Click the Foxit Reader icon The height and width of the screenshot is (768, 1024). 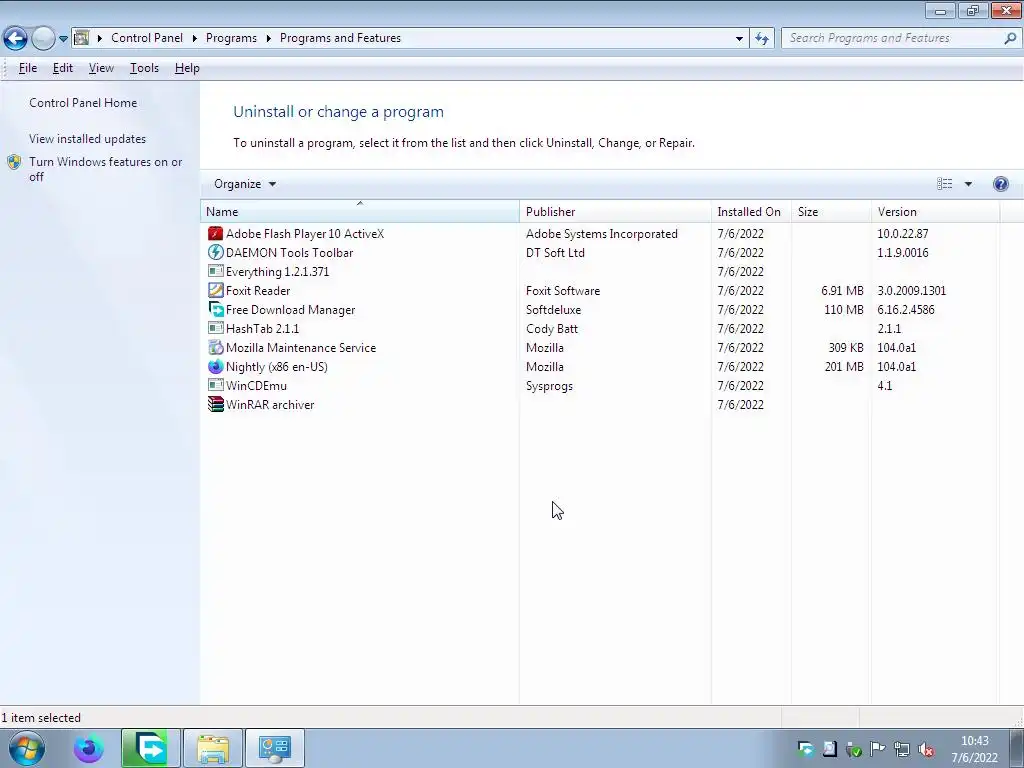coord(216,290)
